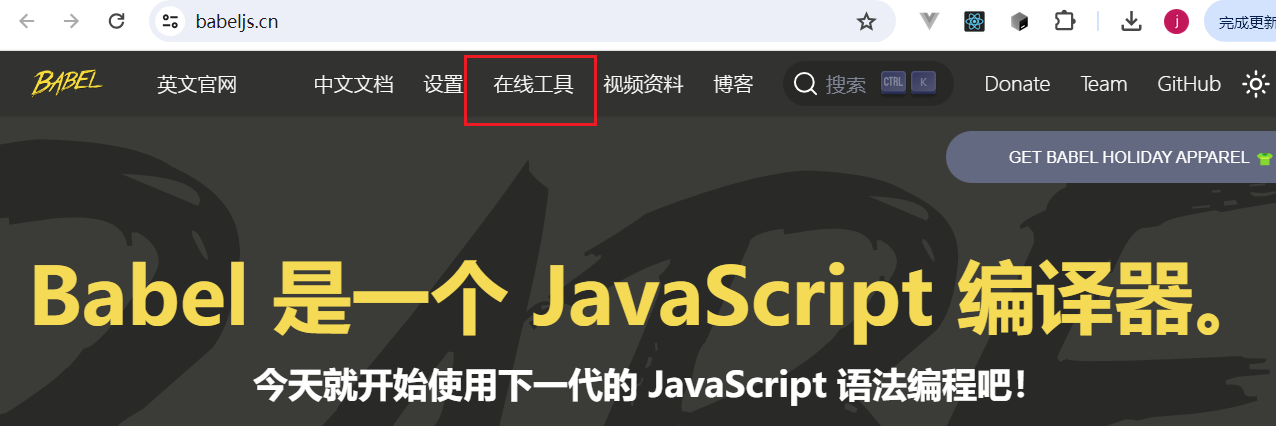Go forward to the next page

point(71,21)
